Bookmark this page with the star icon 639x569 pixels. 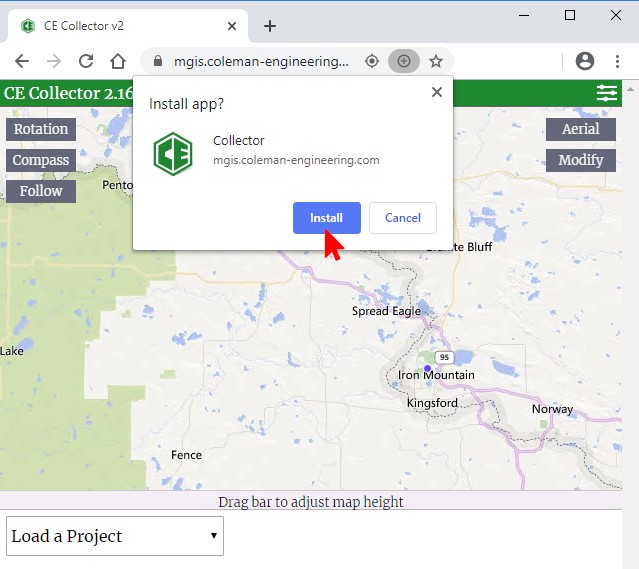pos(436,61)
